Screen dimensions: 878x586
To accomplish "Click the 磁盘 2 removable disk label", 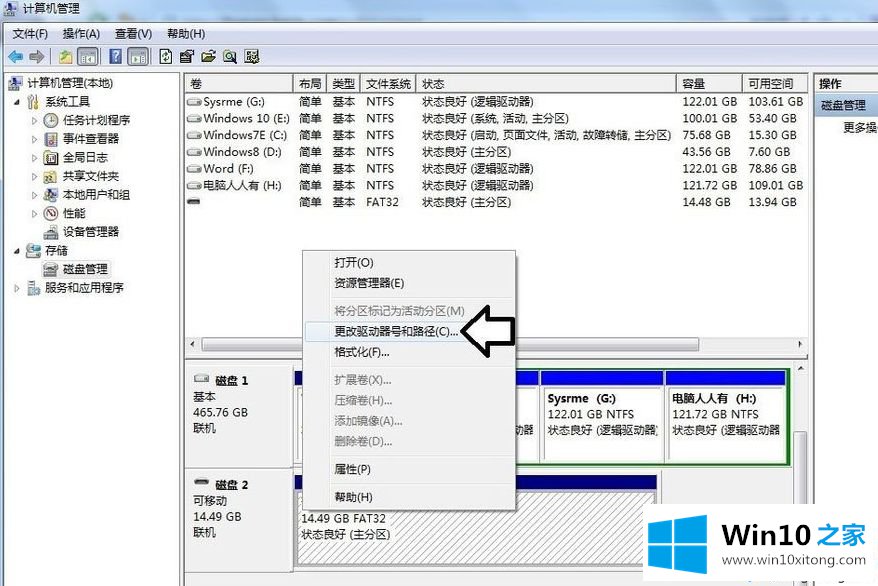I will pos(231,485).
